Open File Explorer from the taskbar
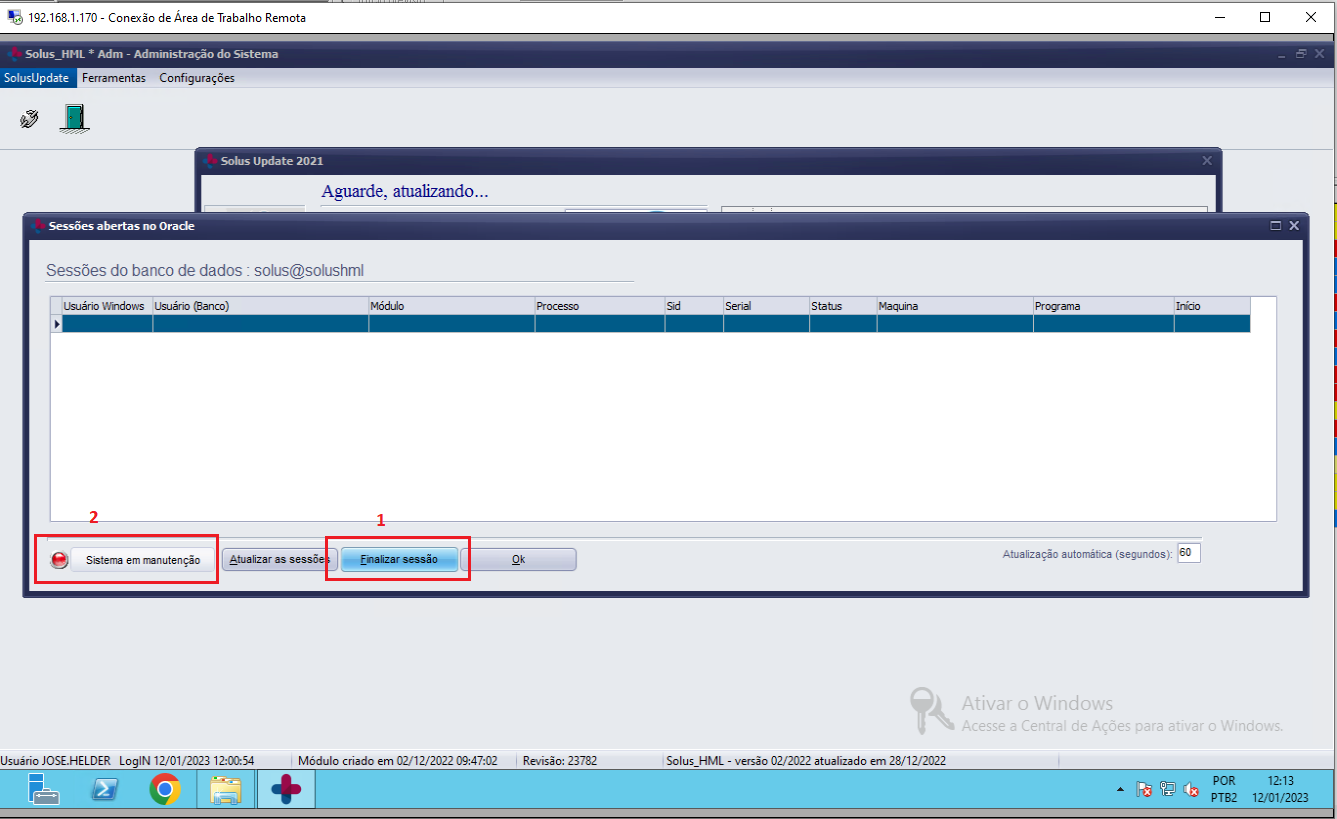1337x819 pixels. pos(225,791)
